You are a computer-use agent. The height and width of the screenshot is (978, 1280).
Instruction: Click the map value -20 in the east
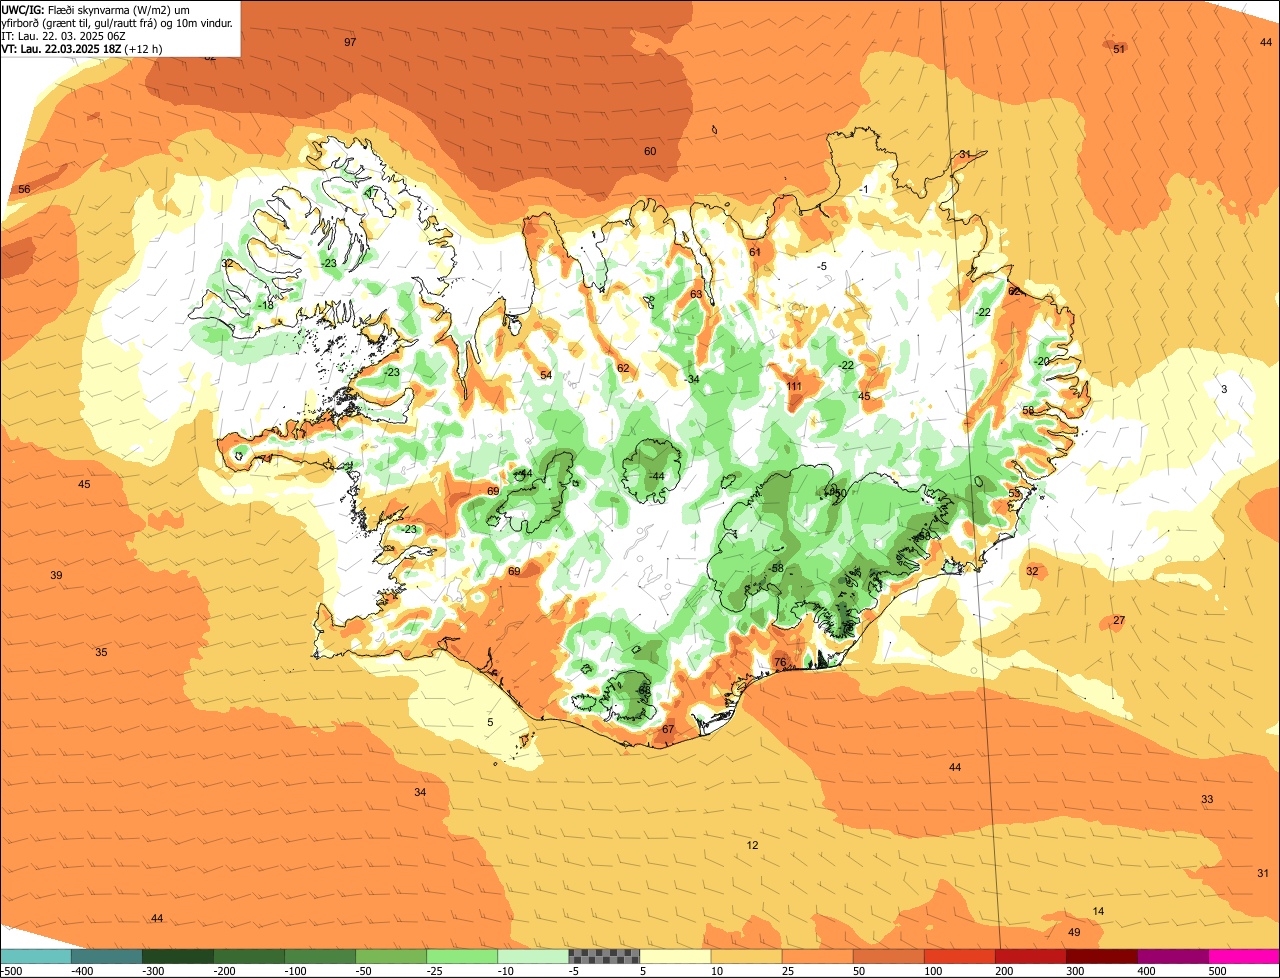[x=1041, y=361]
